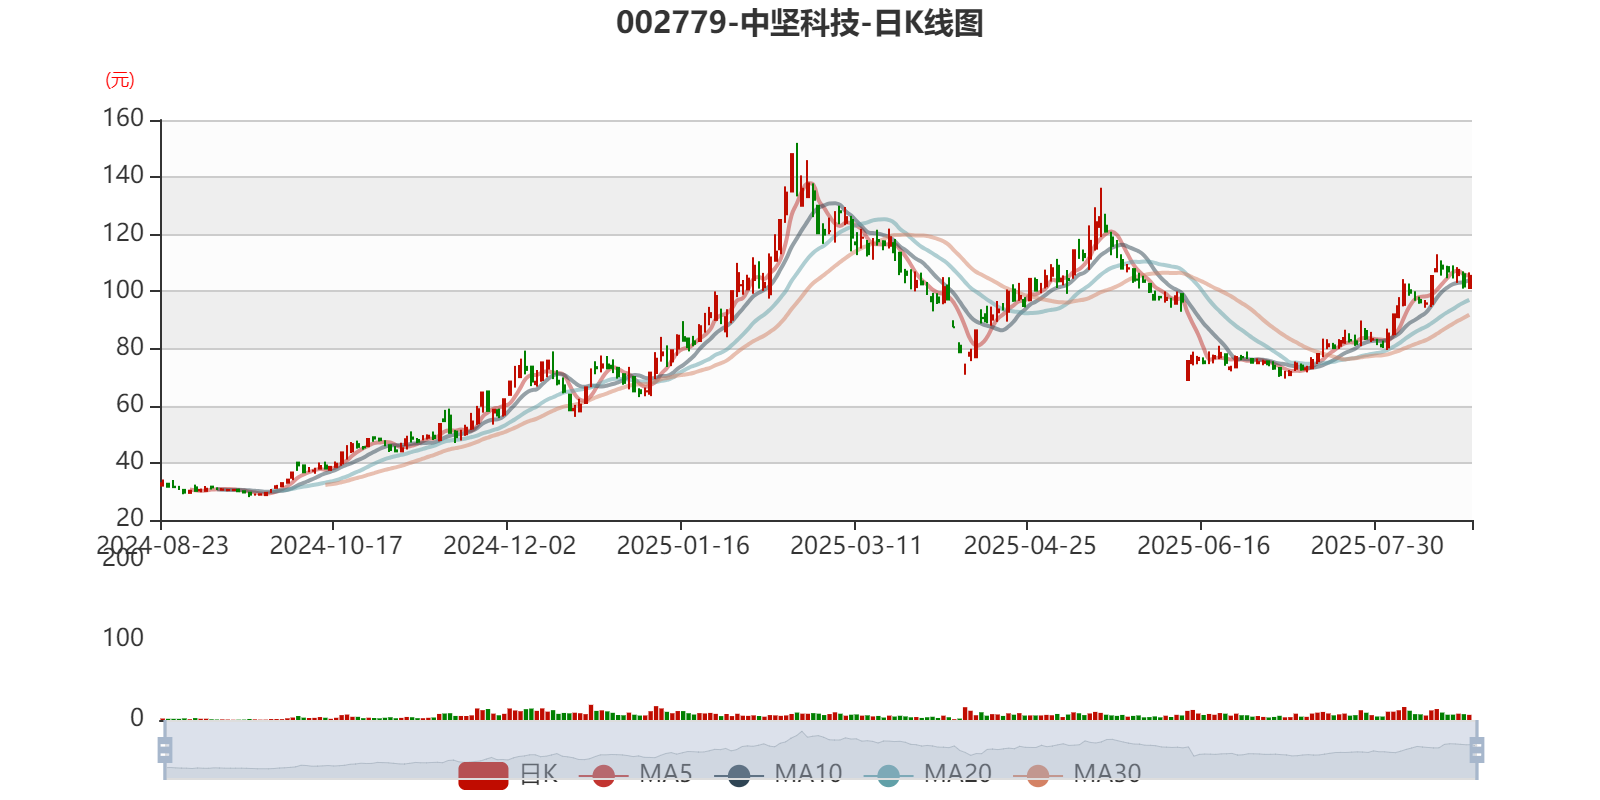
Task: Click the 2025-07-30 date axis label
Action: (1377, 546)
